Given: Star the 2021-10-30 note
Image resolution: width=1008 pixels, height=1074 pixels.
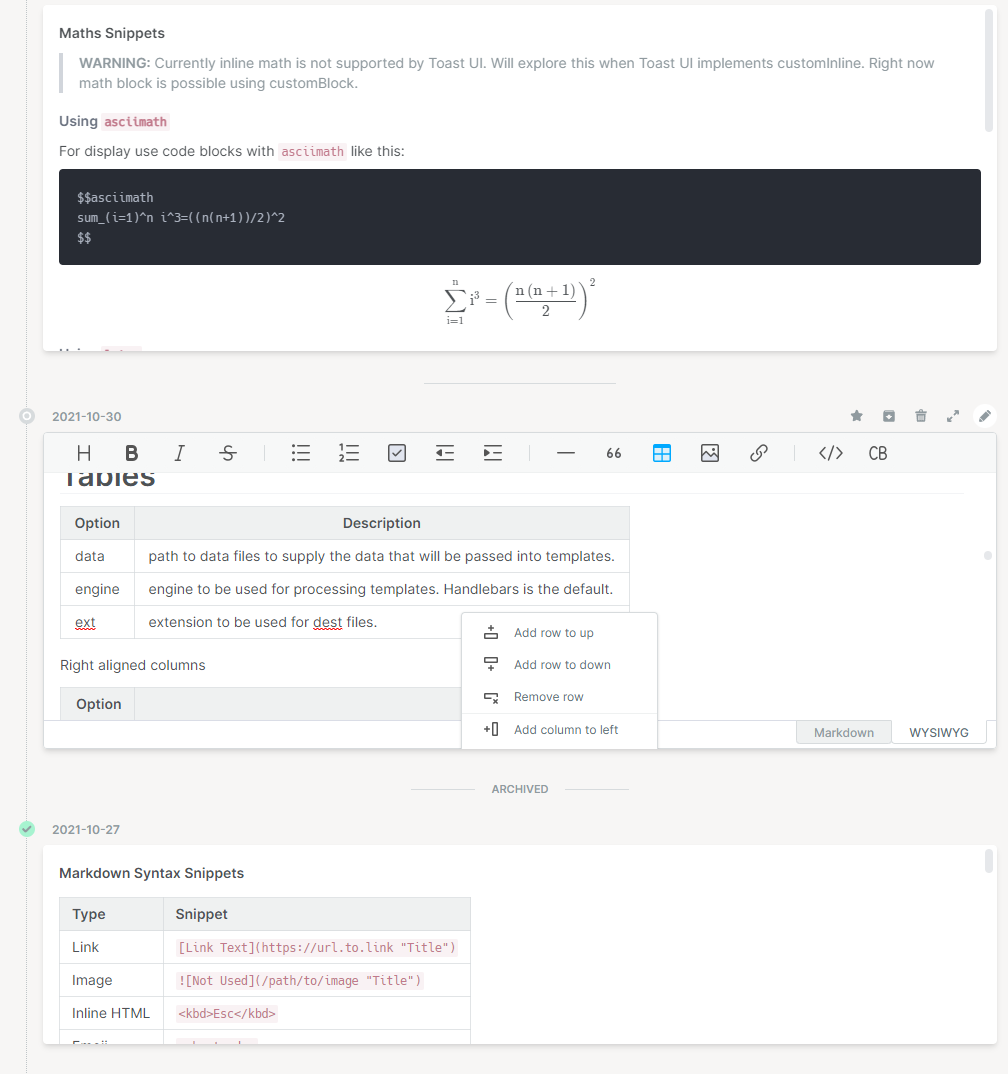Looking at the screenshot, I should pyautogui.click(x=856, y=416).
